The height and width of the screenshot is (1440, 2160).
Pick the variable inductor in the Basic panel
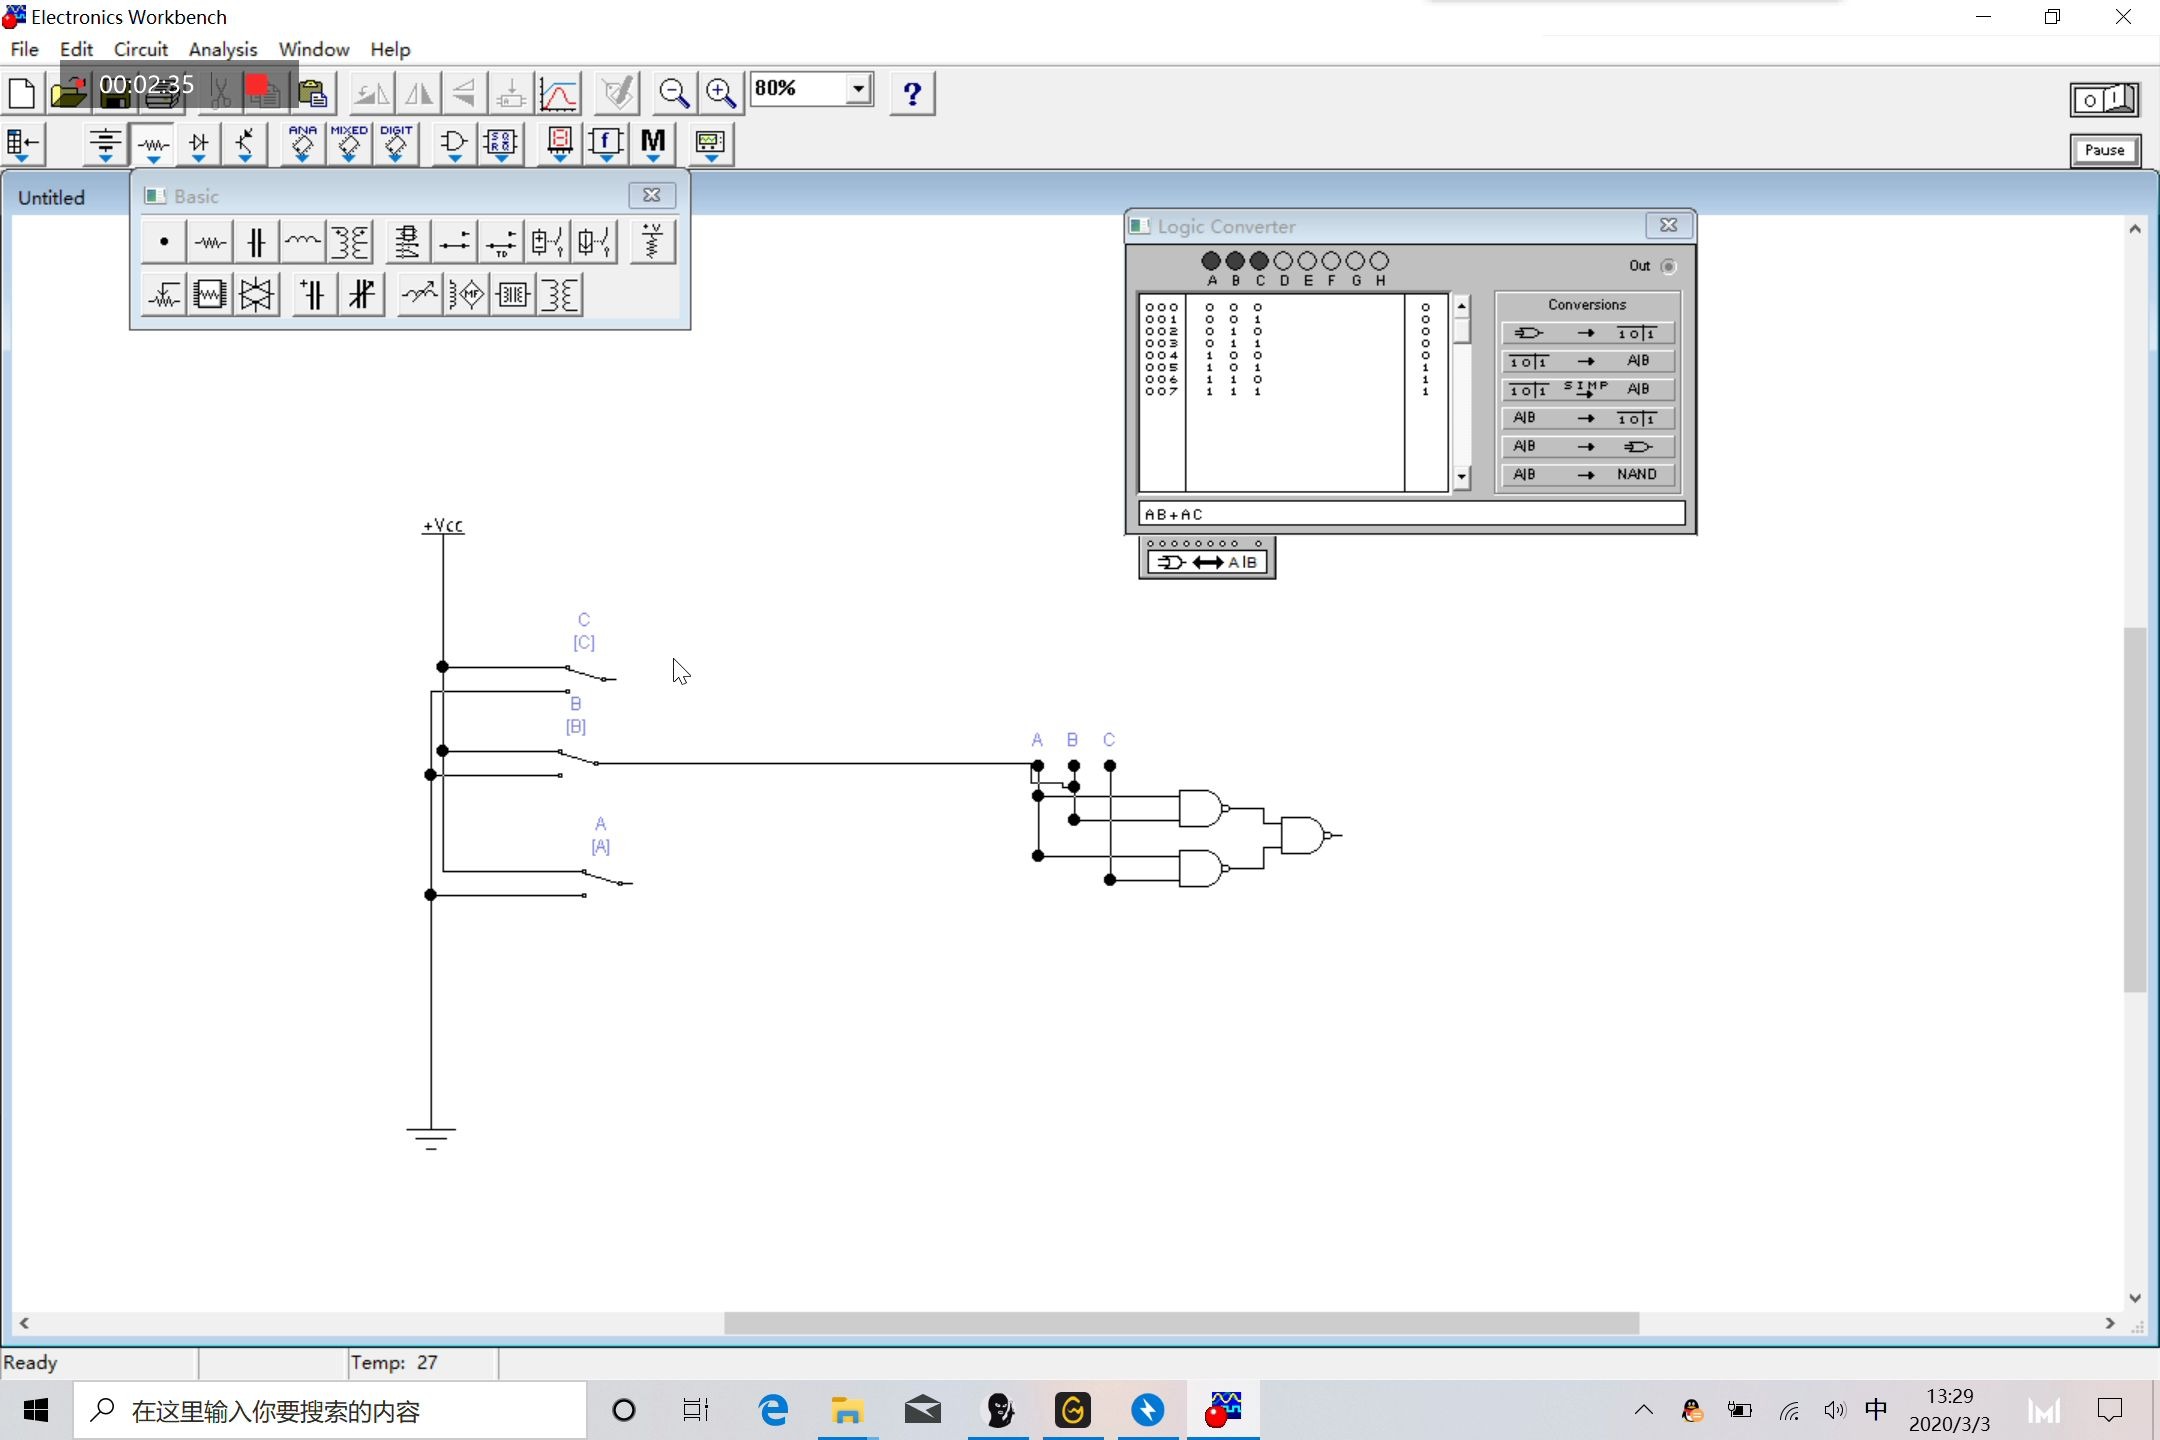[419, 295]
